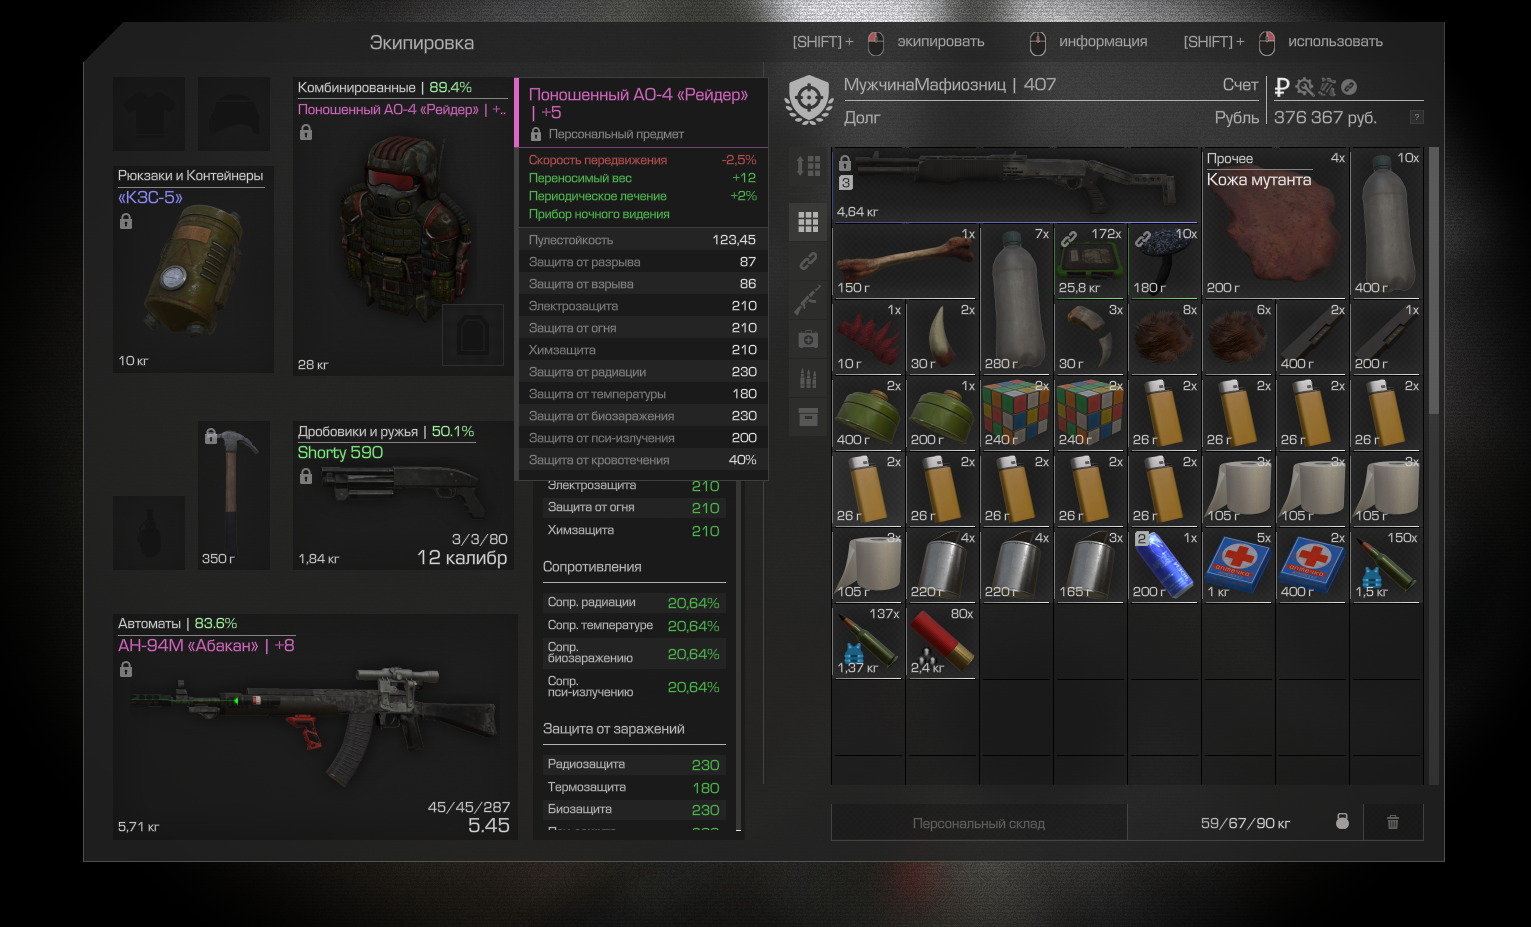This screenshot has width=1531, height=927.
Task: Click the КЗС-5 backpack slot
Action: click(x=193, y=270)
